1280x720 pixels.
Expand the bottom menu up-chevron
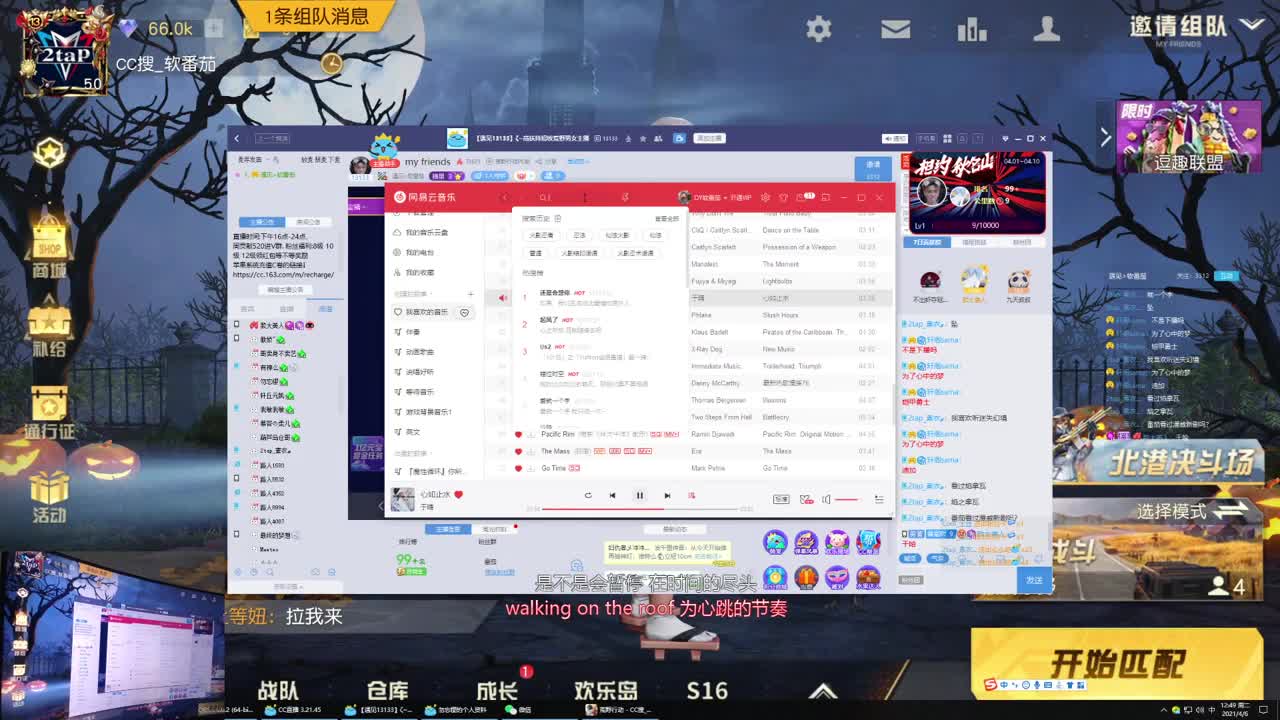[822, 690]
